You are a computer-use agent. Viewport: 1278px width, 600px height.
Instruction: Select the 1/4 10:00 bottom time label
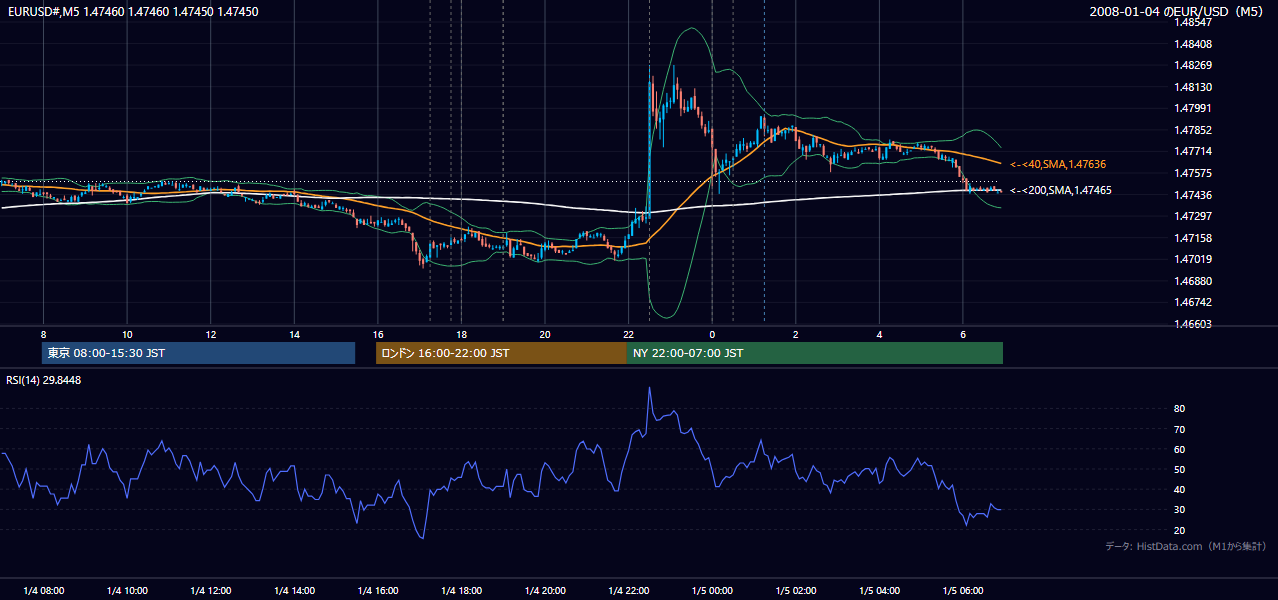pos(127,590)
